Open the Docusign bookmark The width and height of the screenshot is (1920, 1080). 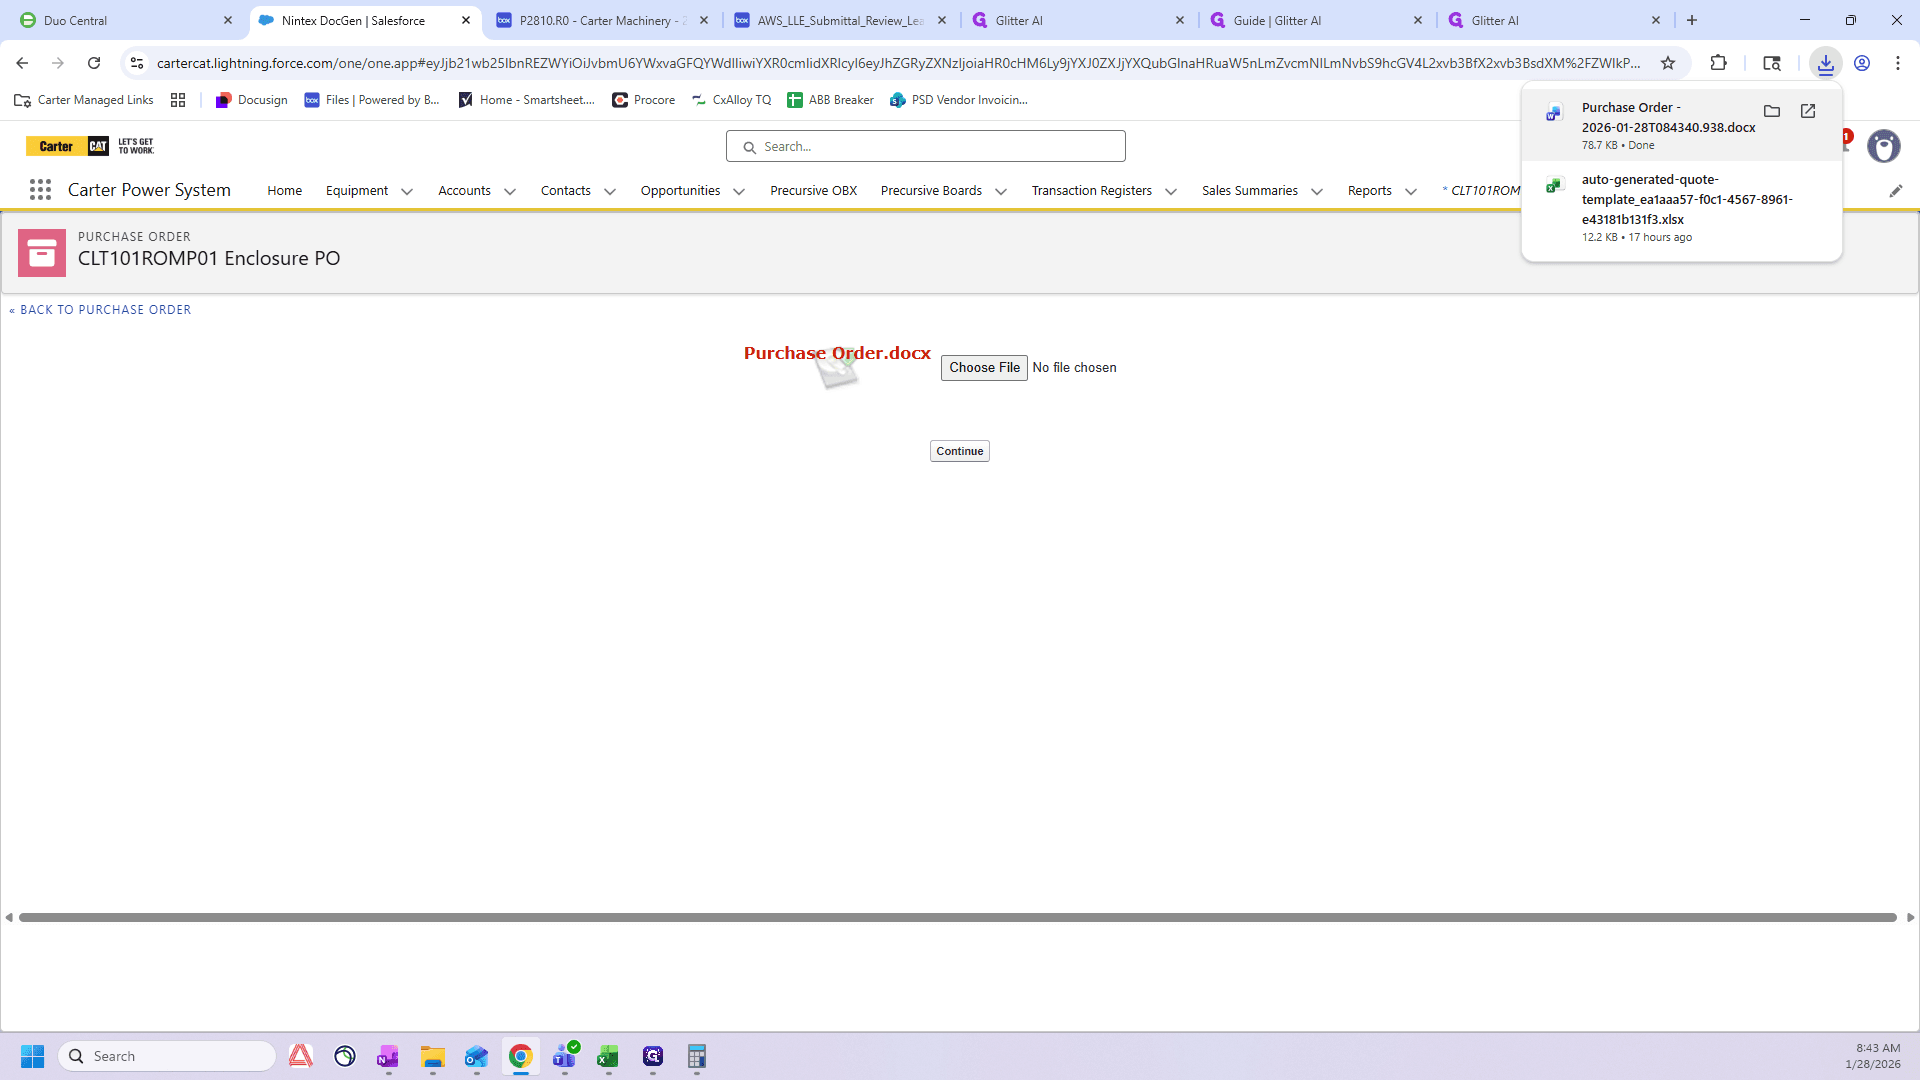point(252,100)
